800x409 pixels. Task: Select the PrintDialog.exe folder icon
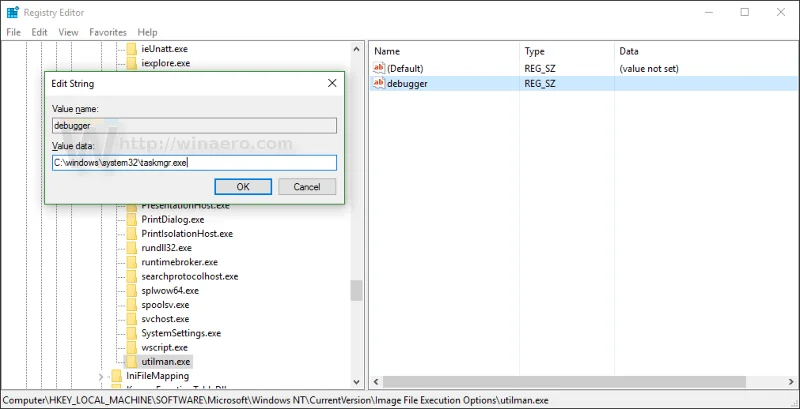coord(132,219)
